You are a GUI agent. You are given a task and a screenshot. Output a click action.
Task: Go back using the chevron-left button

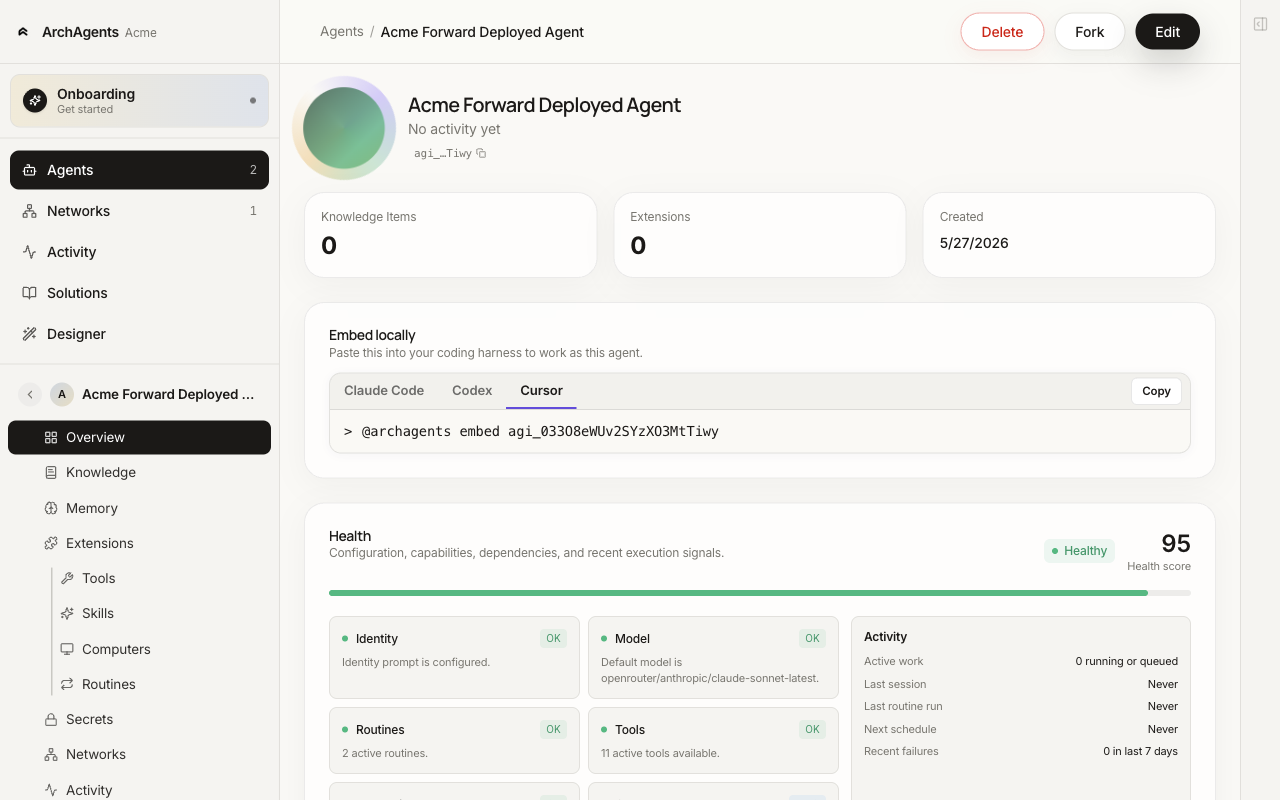point(30,394)
